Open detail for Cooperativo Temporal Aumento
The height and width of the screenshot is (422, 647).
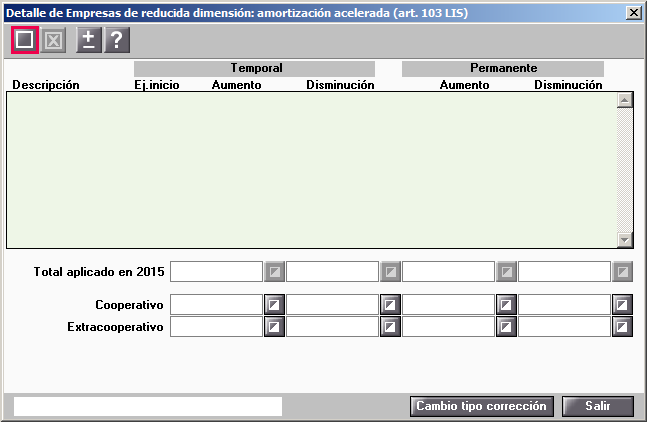coord(274,305)
